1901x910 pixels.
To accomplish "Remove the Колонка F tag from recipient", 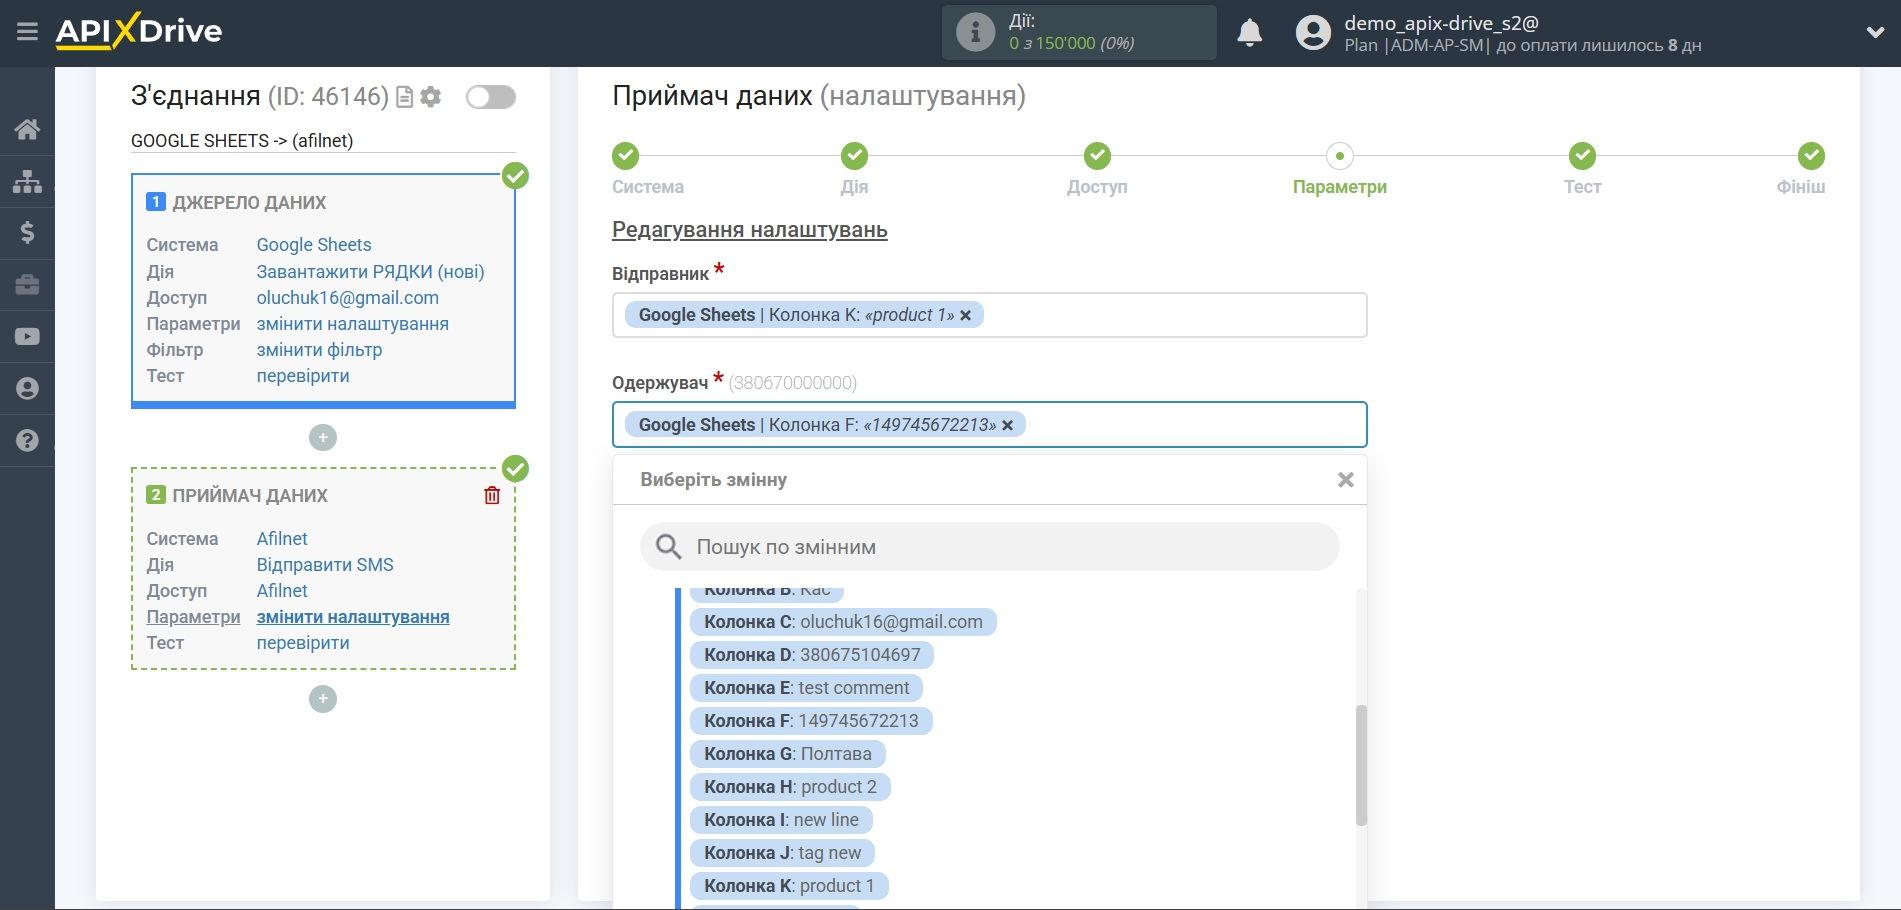I will click(x=1008, y=426).
